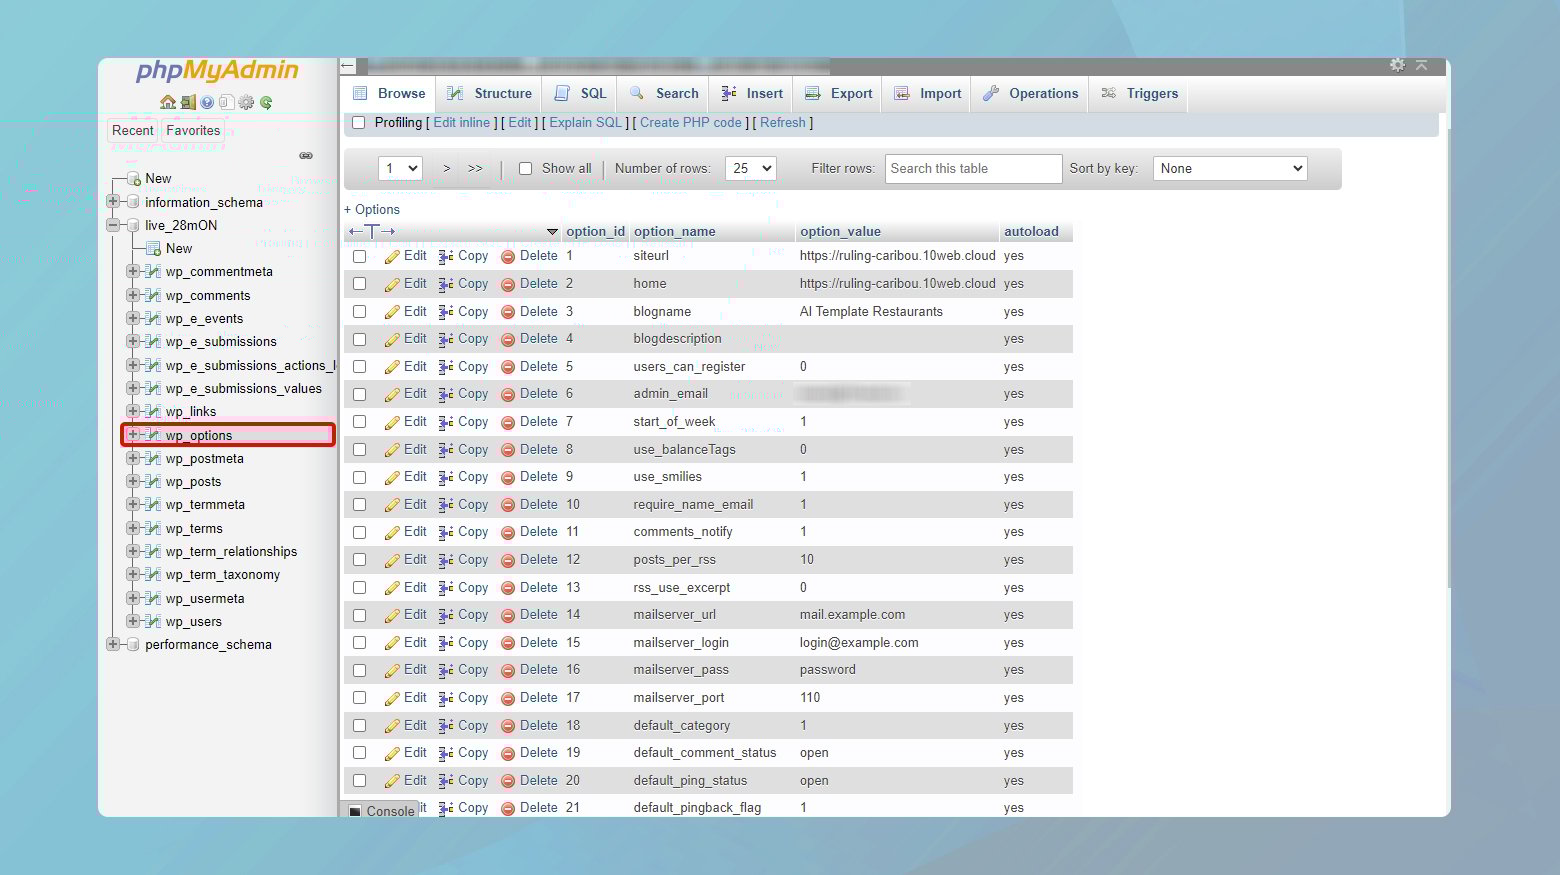Select the checkbox for the home row
This screenshot has width=1560, height=875.
coord(359,284)
